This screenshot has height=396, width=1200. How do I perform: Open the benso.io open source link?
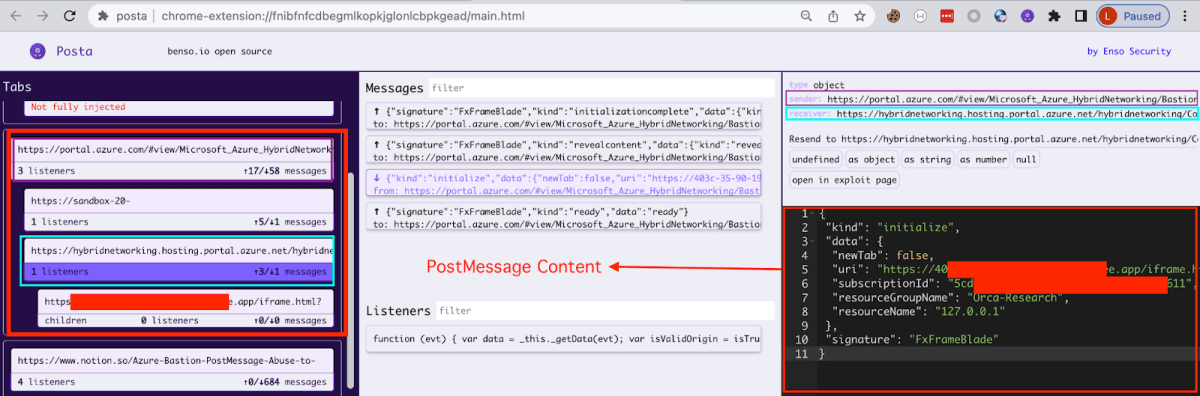pyautogui.click(x=219, y=51)
